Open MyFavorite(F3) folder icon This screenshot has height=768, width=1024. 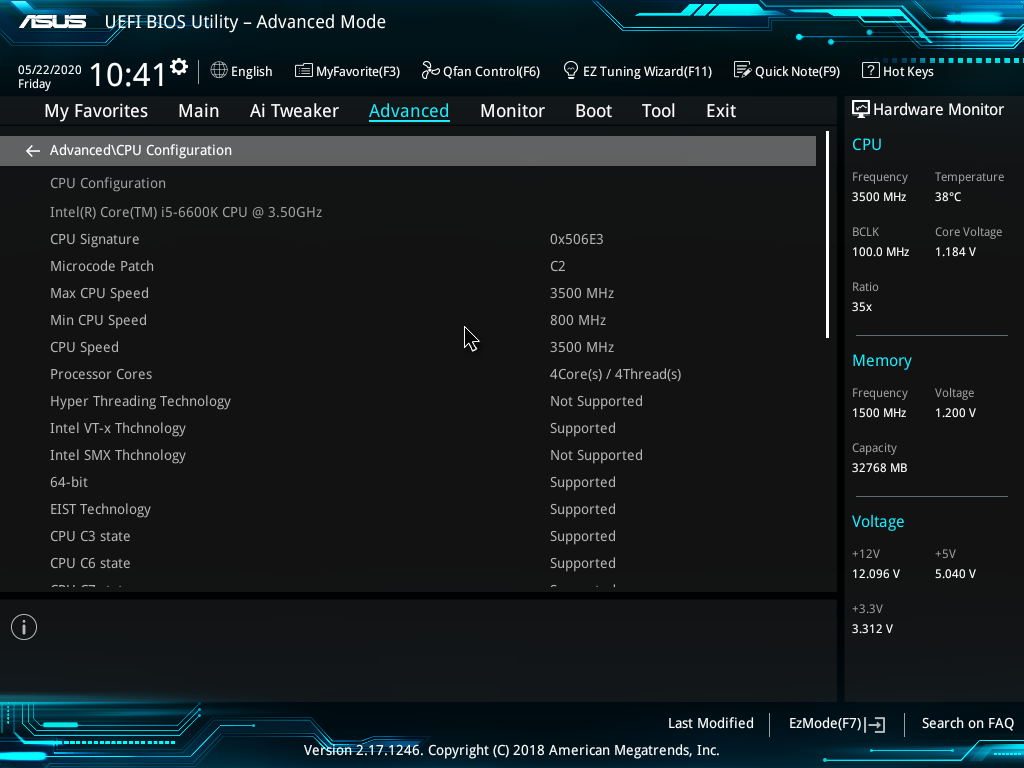coord(304,71)
